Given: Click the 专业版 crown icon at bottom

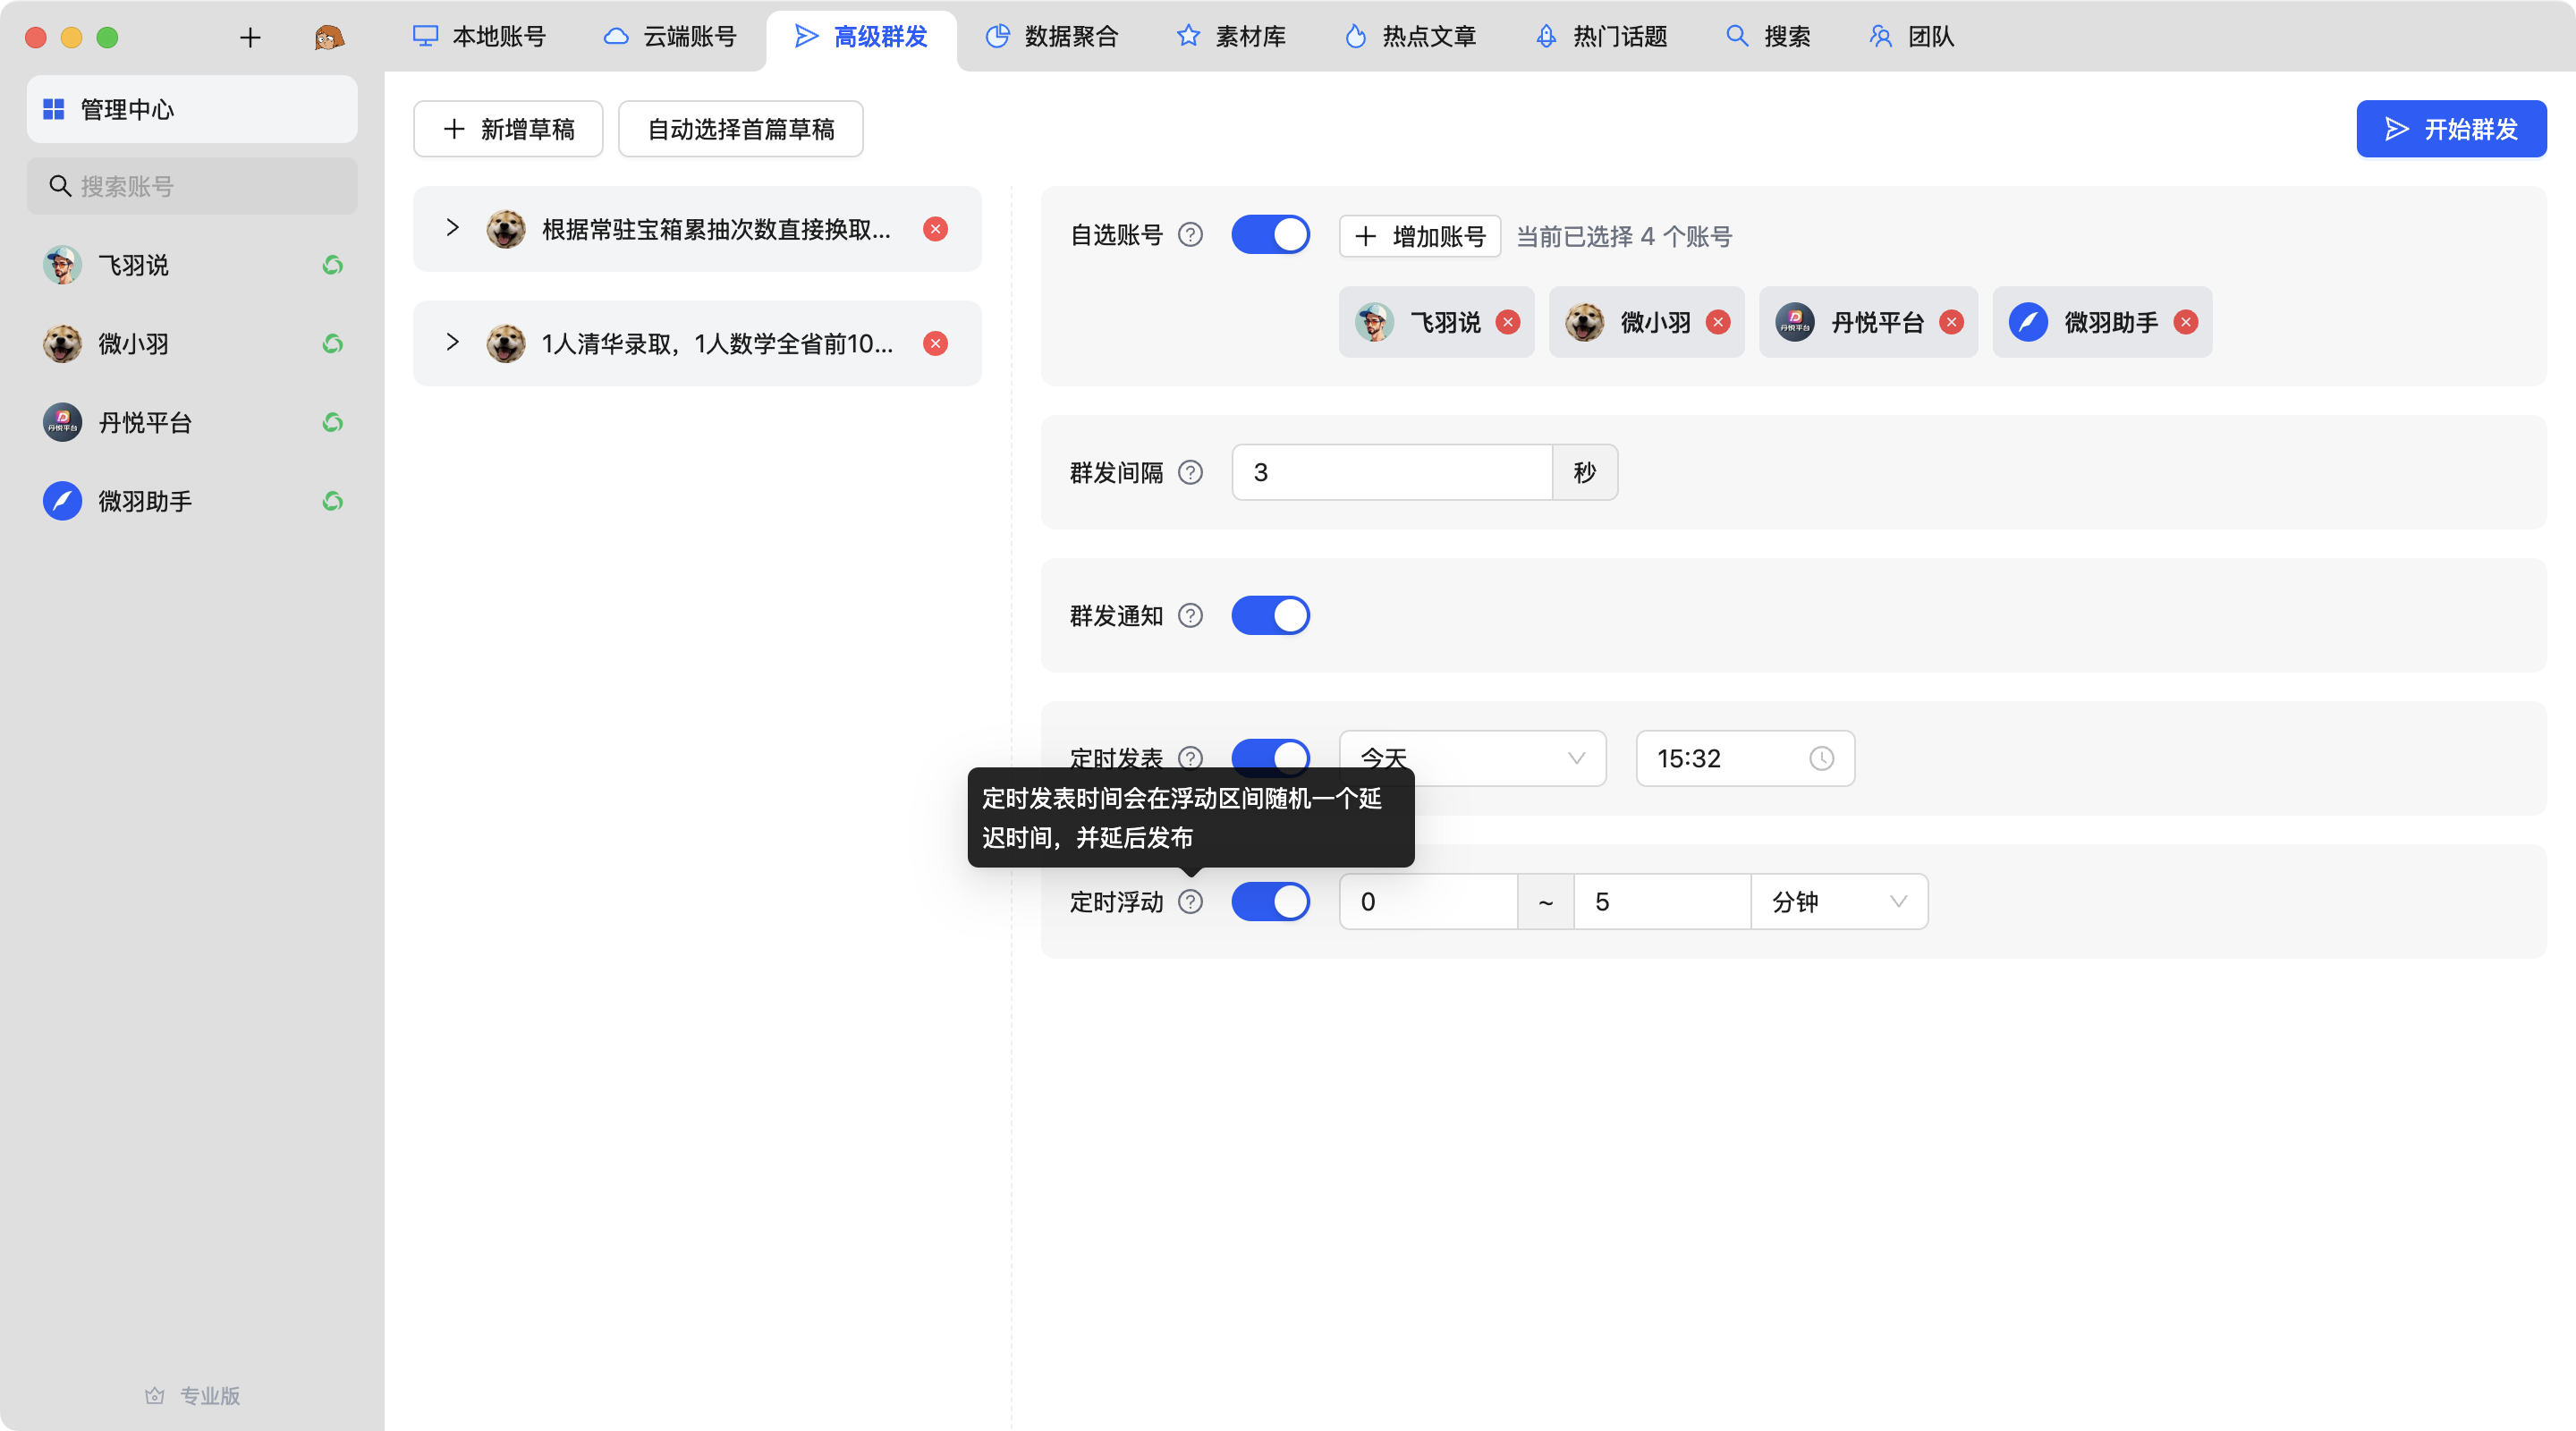Looking at the screenshot, I should click(154, 1395).
